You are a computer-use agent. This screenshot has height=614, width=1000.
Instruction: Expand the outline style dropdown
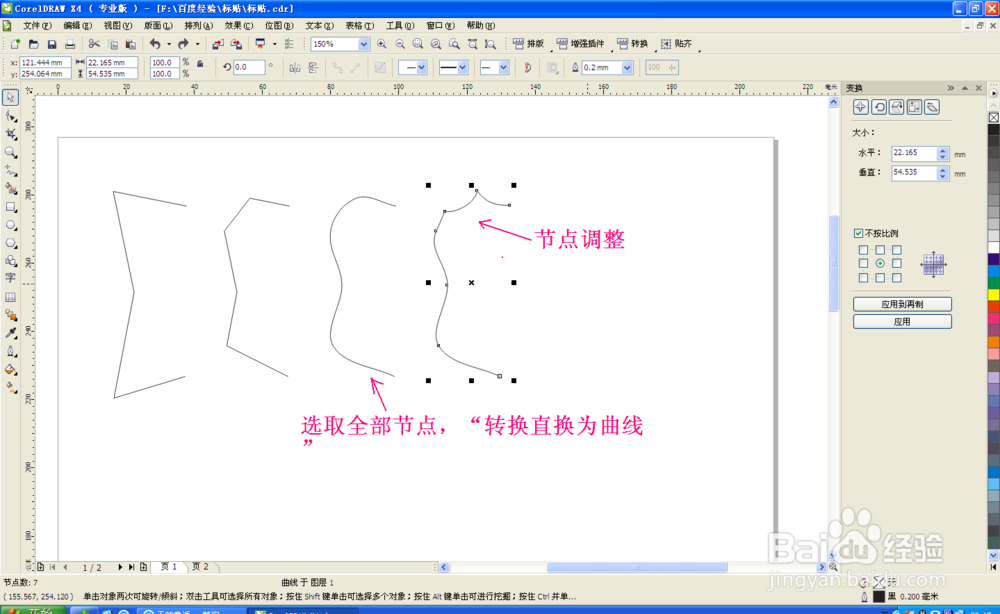(462, 68)
